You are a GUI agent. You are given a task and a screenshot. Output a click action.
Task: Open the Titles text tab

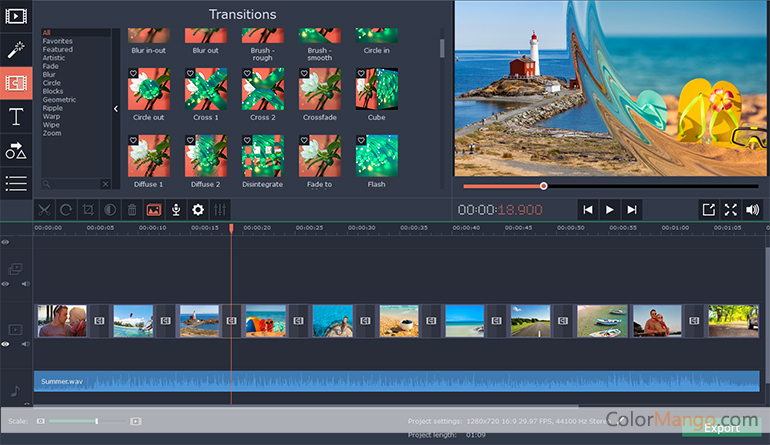pyautogui.click(x=15, y=117)
